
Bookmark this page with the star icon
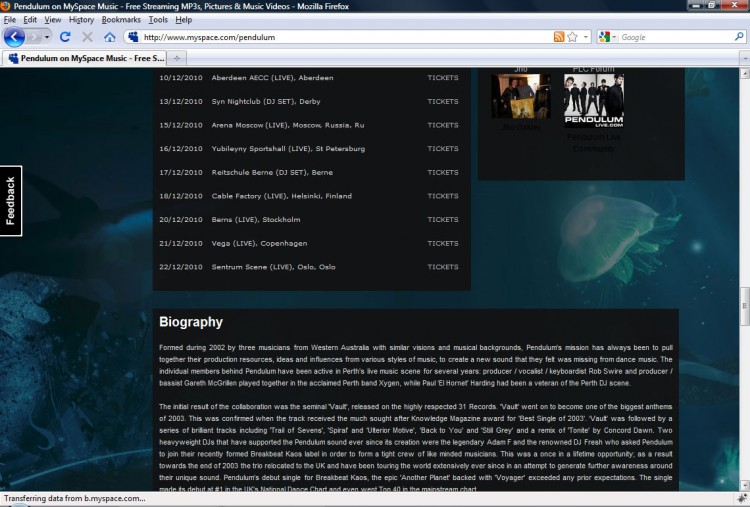(573, 37)
